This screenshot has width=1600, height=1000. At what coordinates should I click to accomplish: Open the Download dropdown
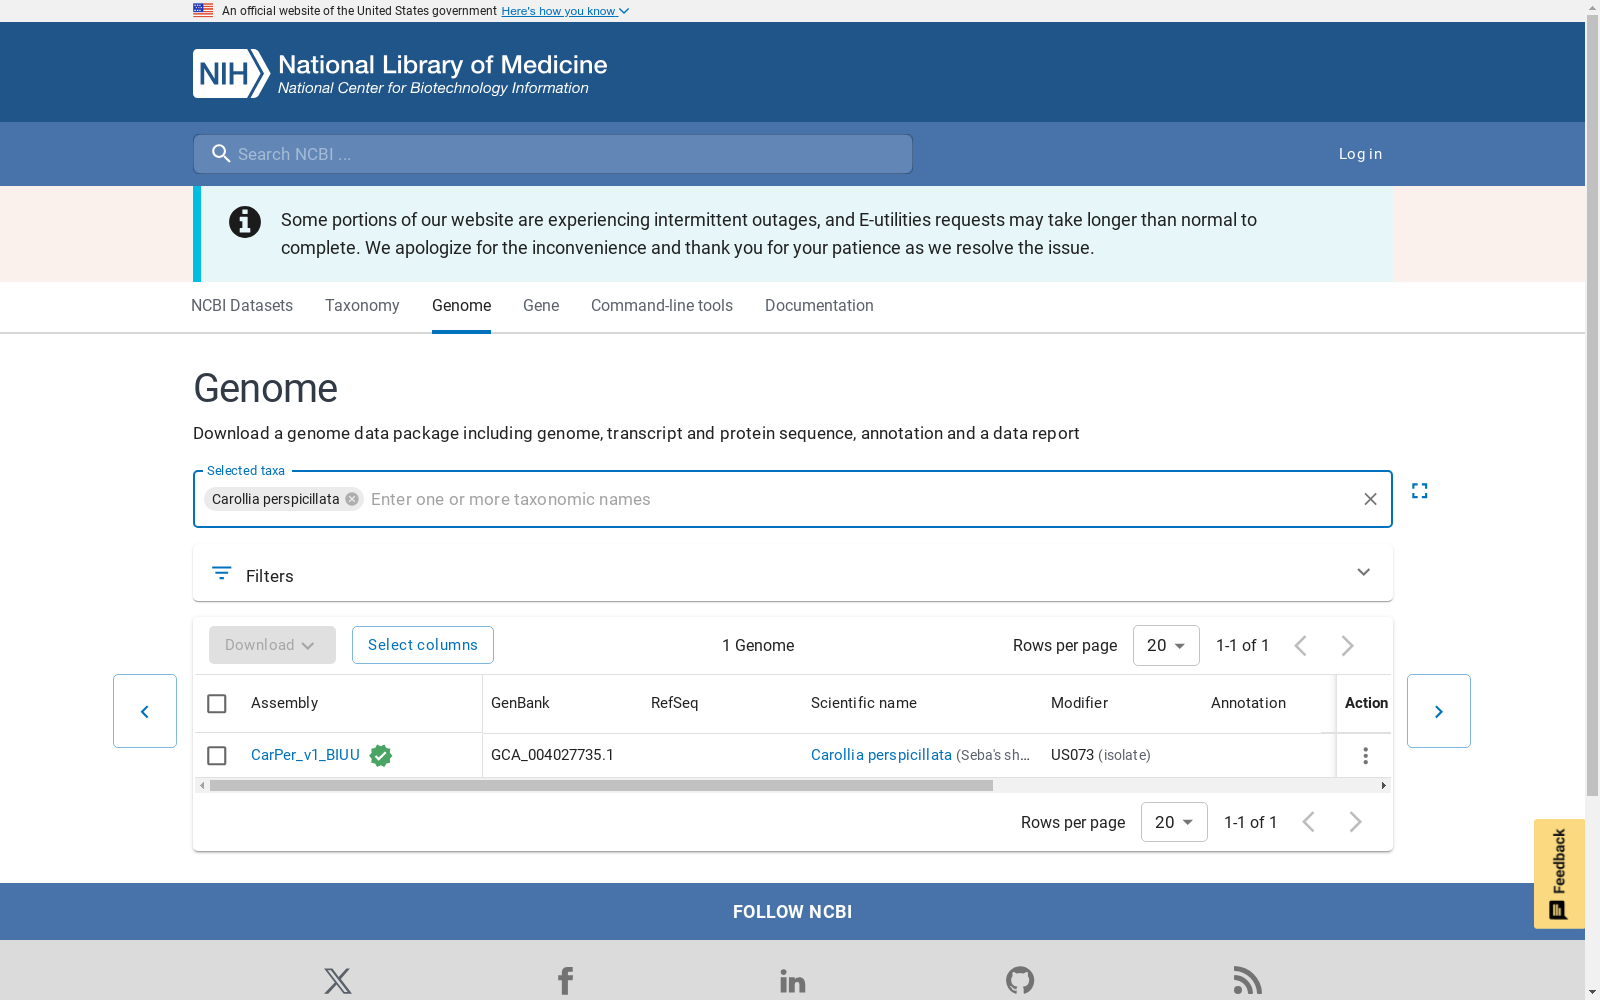tap(272, 645)
